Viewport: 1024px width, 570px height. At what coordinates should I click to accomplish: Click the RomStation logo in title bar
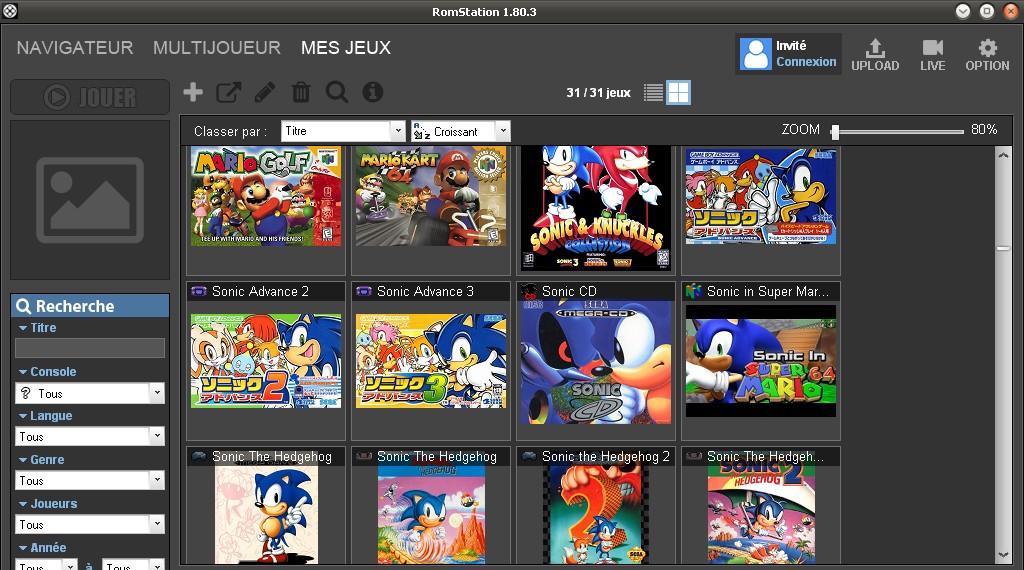10,11
